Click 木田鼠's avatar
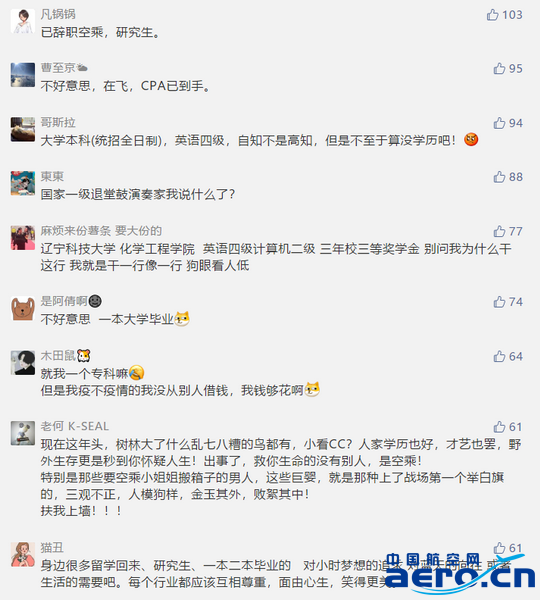This screenshot has height=600, width=540. [x=23, y=363]
